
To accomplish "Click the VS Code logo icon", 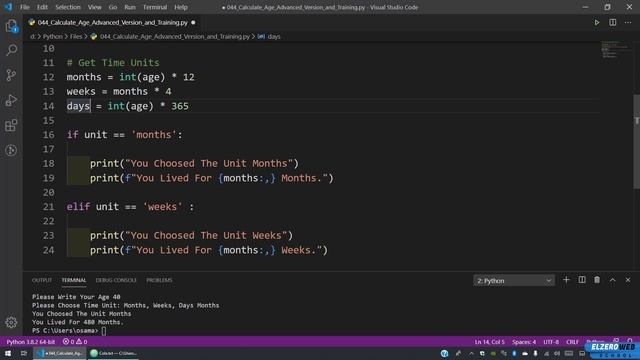I will pyautogui.click(x=8, y=7).
